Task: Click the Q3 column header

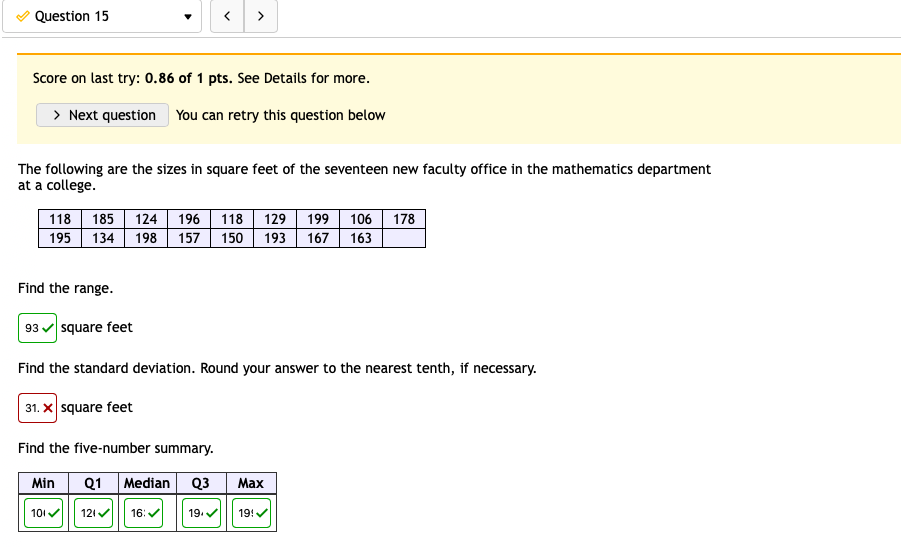Action: coord(201,483)
